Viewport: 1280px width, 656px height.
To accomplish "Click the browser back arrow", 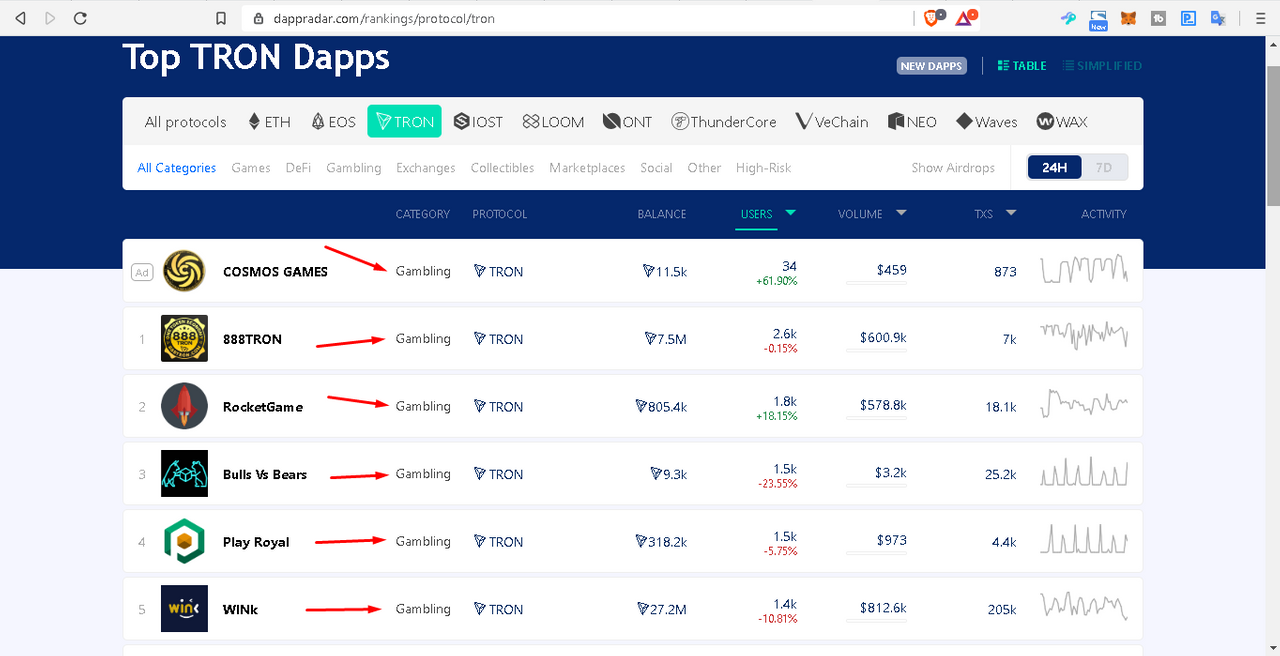I will 21,18.
